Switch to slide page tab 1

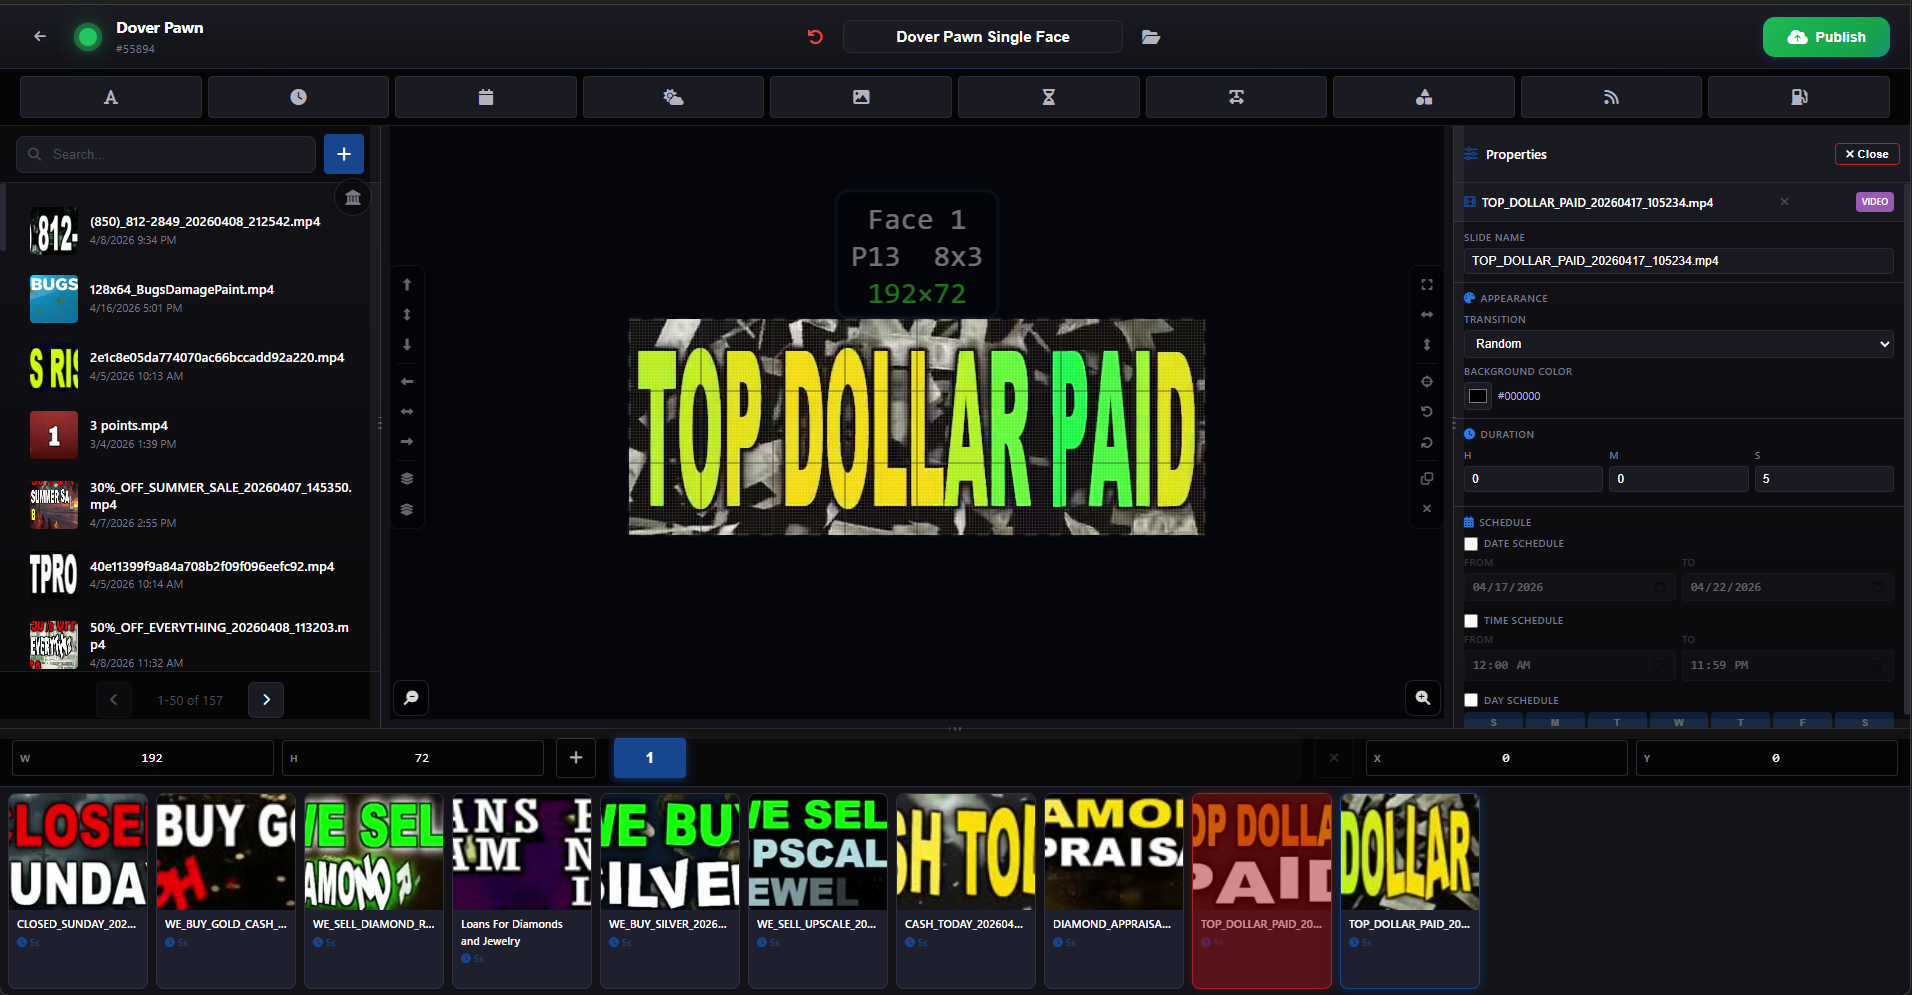coord(649,758)
